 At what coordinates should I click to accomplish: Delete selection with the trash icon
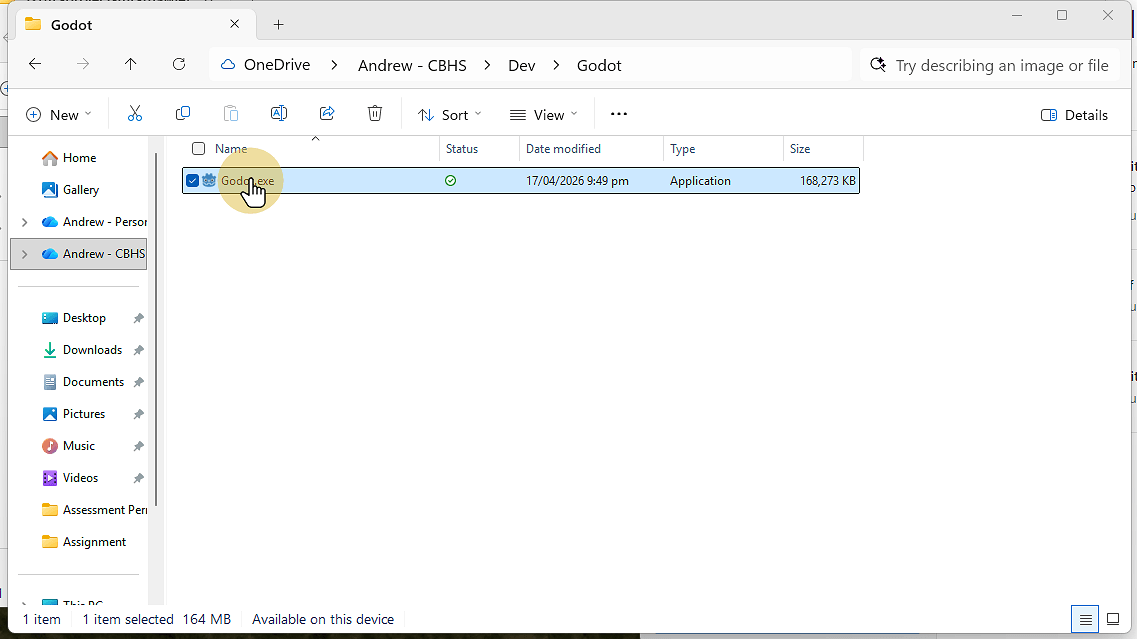pos(375,114)
